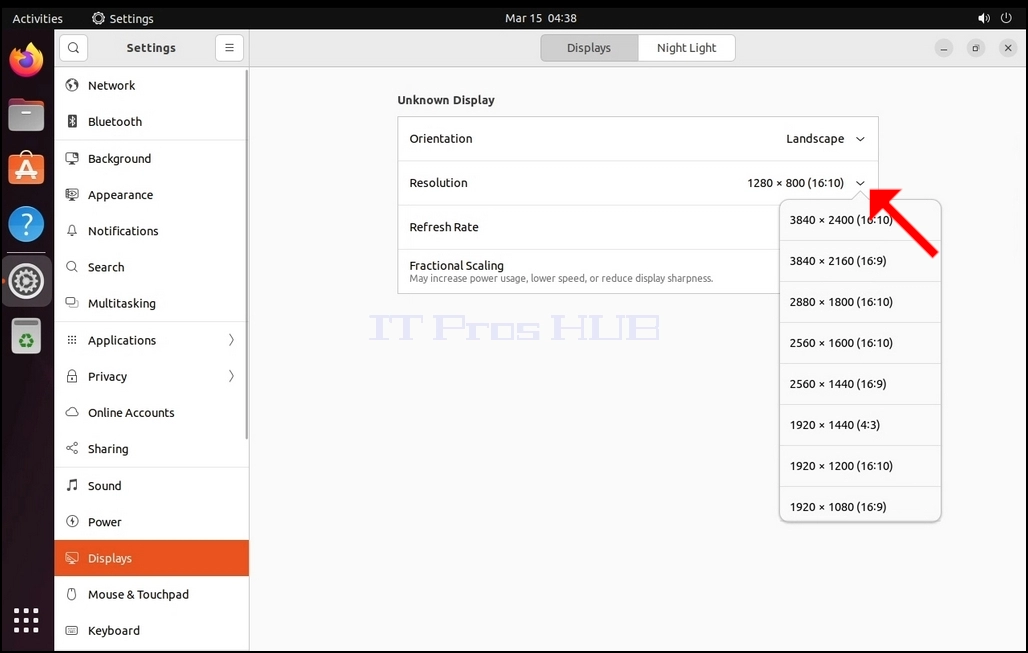Select 3840 × 2400 (16:10) resolution

pyautogui.click(x=860, y=220)
